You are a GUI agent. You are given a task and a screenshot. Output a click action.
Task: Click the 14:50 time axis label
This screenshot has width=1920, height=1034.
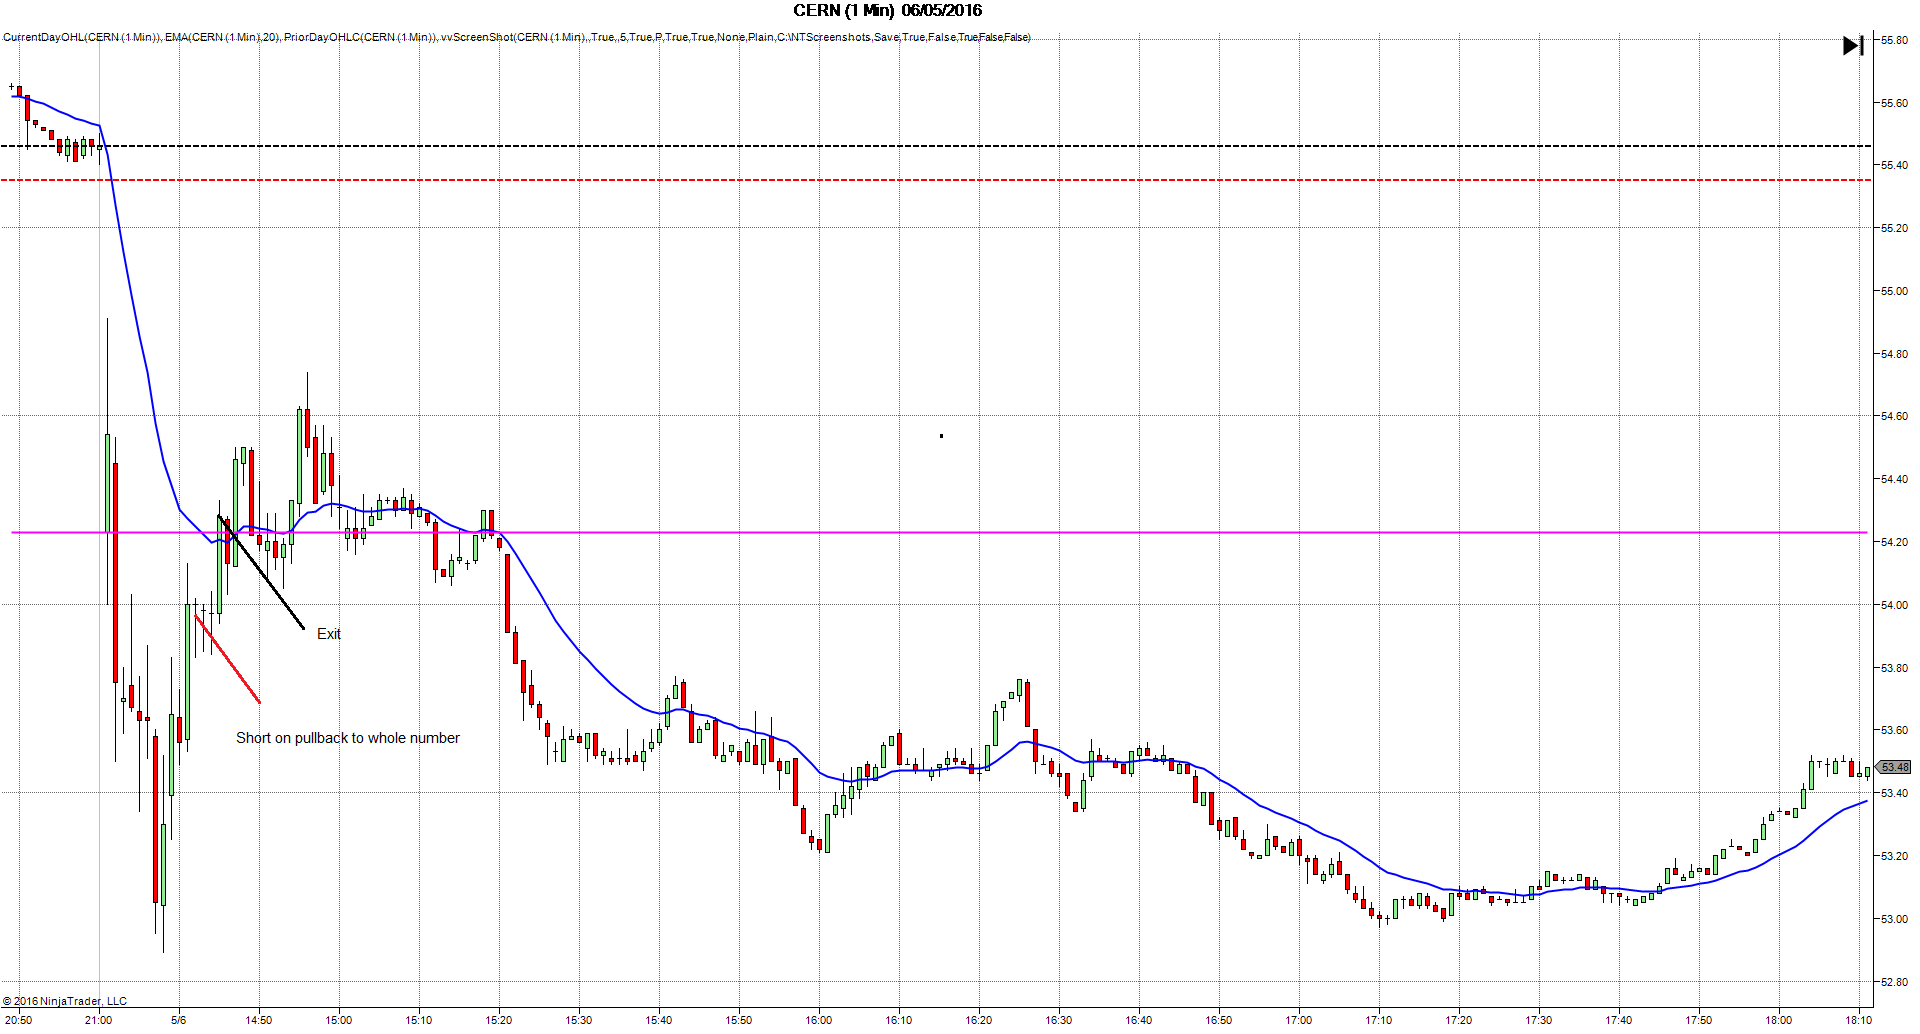point(258,1020)
